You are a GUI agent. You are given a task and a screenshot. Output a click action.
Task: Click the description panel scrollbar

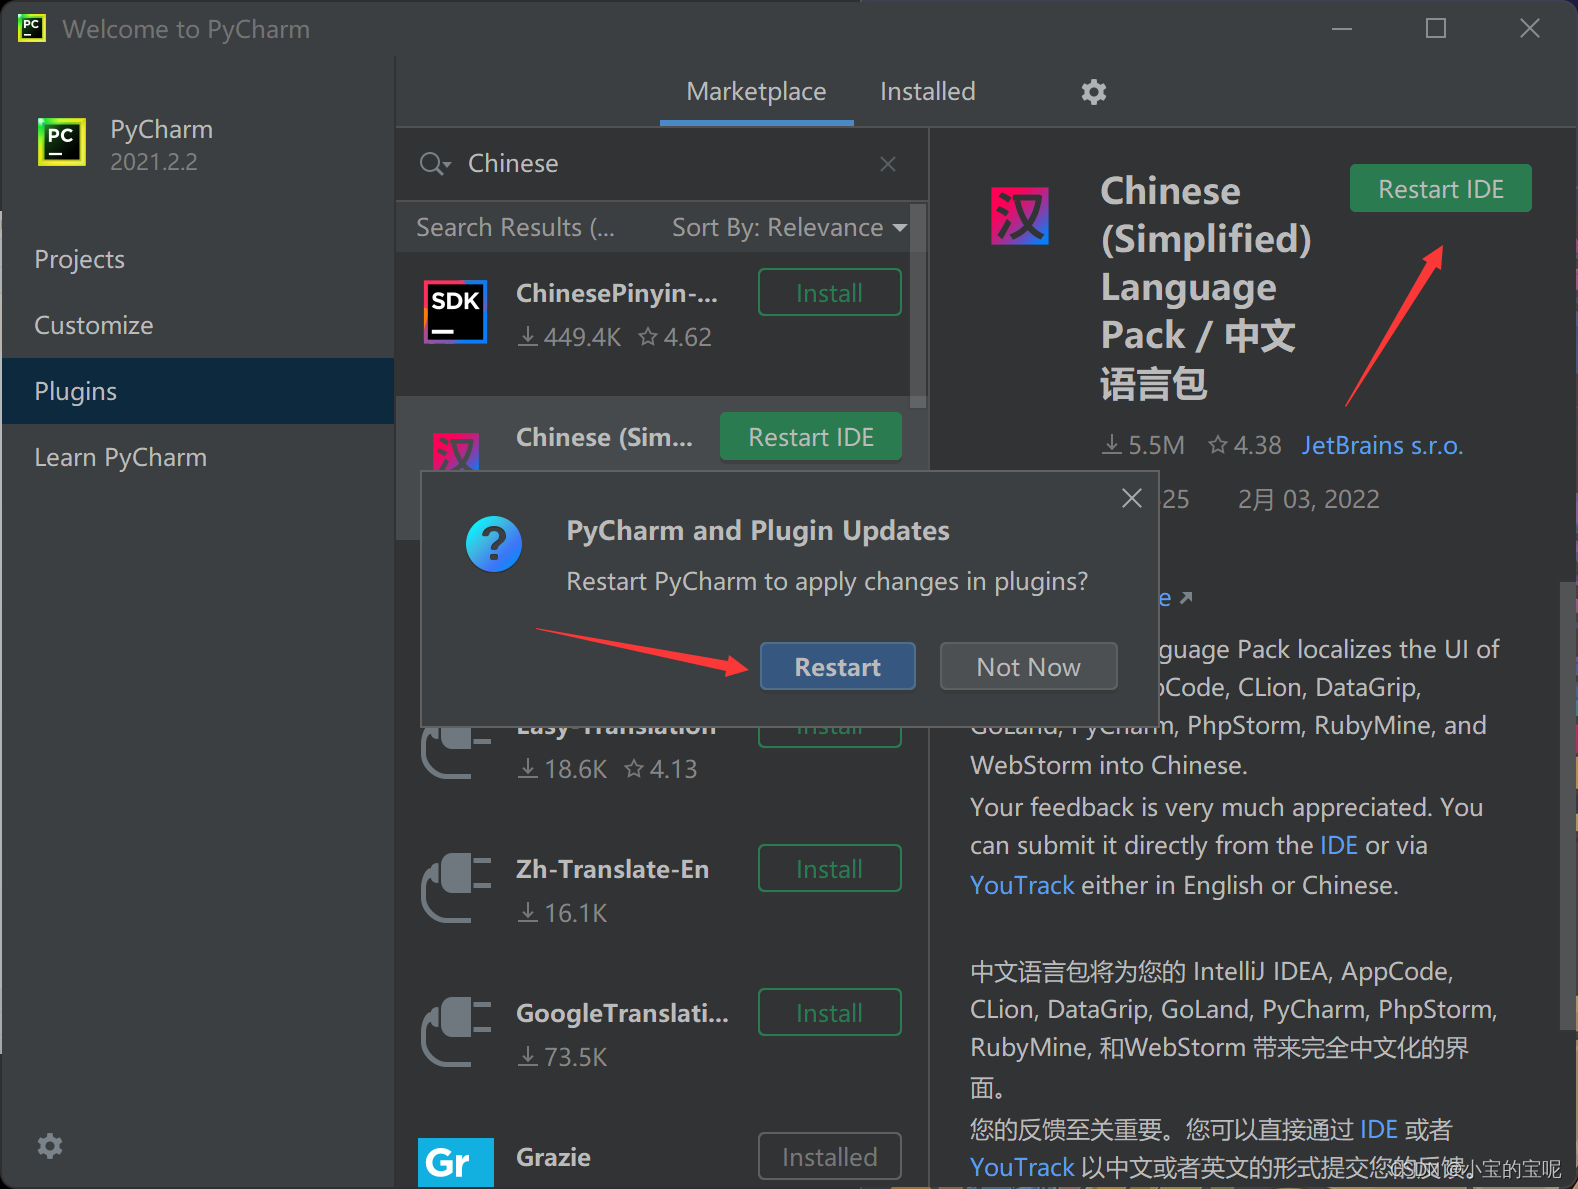[1568, 805]
